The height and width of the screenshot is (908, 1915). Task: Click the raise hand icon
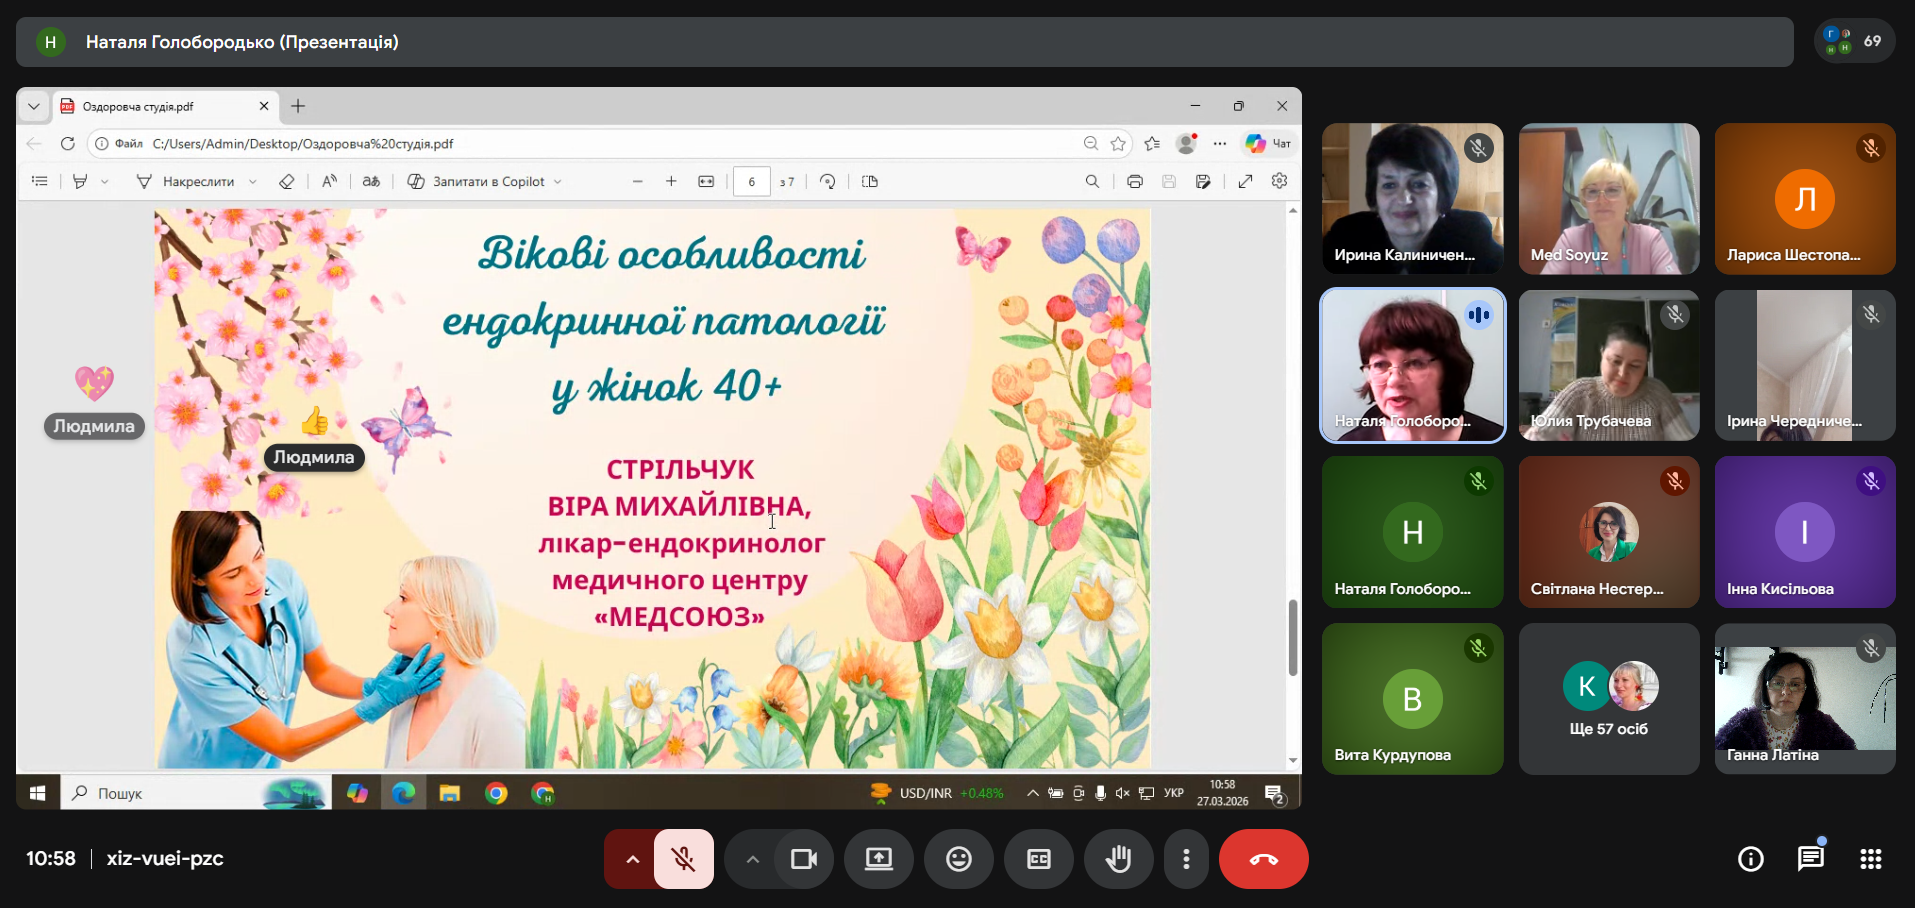[x=1118, y=859]
